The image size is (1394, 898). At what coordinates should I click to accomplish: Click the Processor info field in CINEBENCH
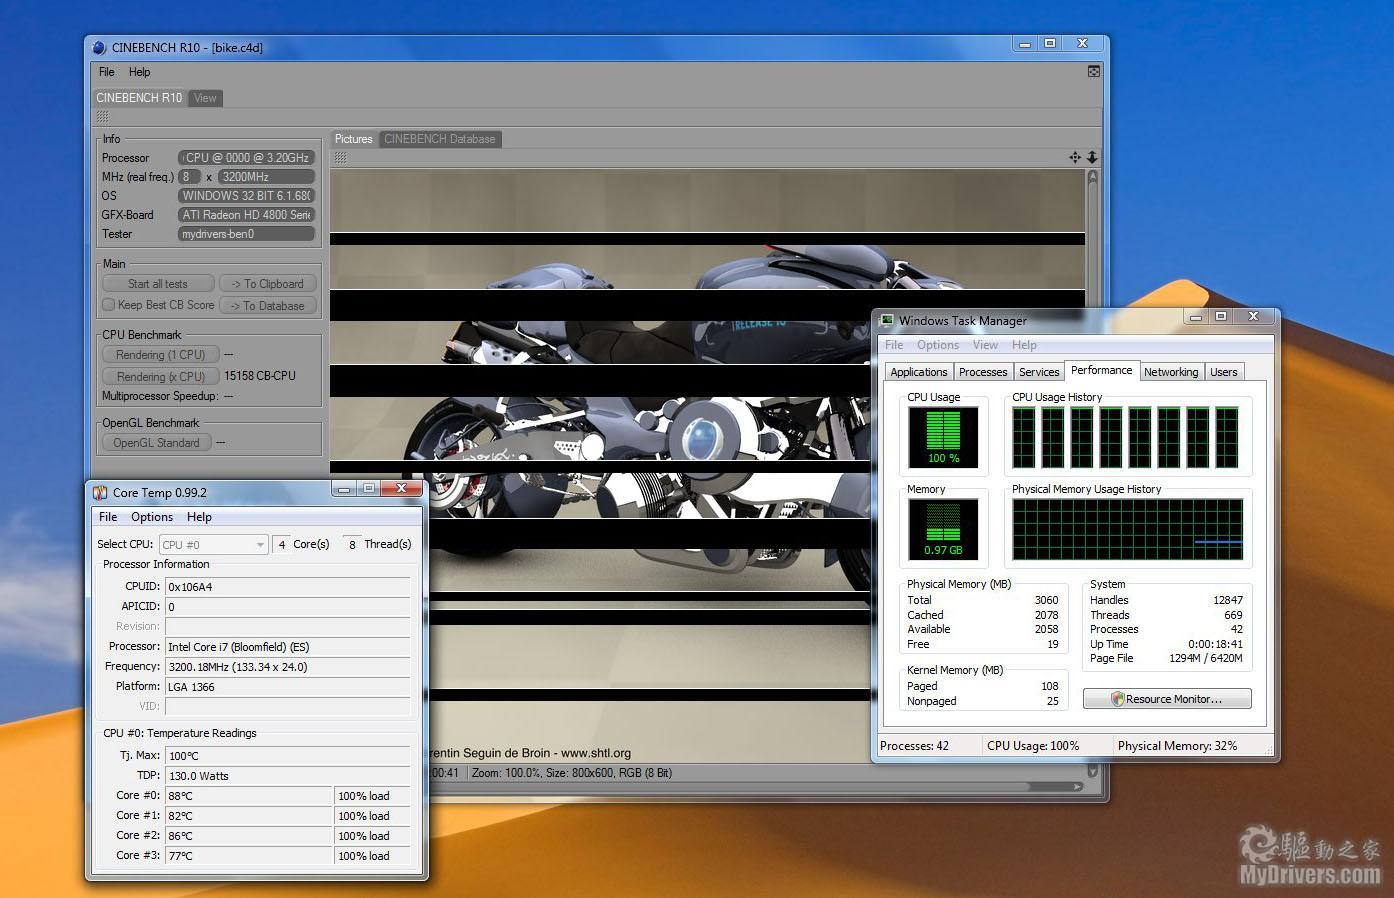(x=246, y=158)
